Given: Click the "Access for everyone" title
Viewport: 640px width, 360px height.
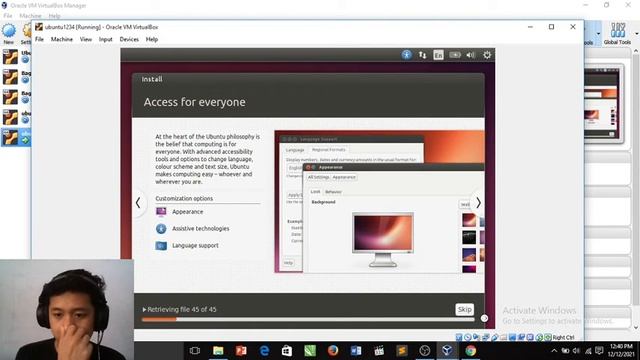Looking at the screenshot, I should pos(194,102).
